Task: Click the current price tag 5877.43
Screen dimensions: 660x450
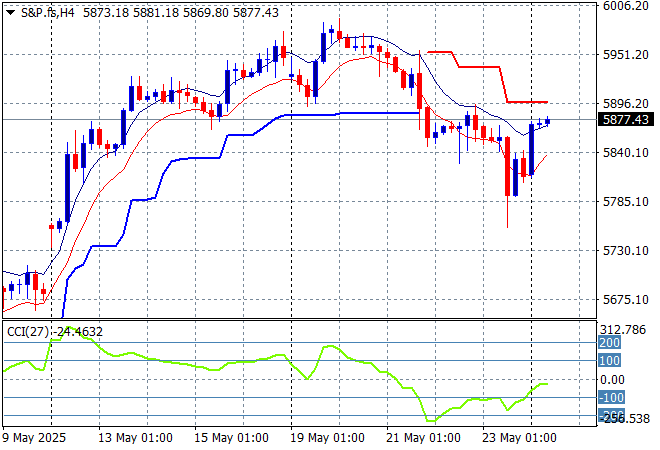Action: [x=628, y=120]
